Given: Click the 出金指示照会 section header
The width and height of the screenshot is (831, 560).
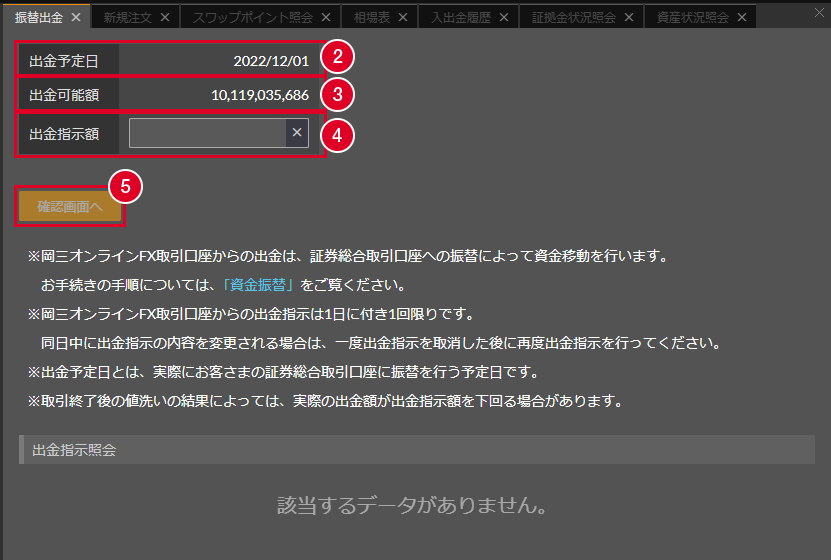Looking at the screenshot, I should [x=417, y=450].
